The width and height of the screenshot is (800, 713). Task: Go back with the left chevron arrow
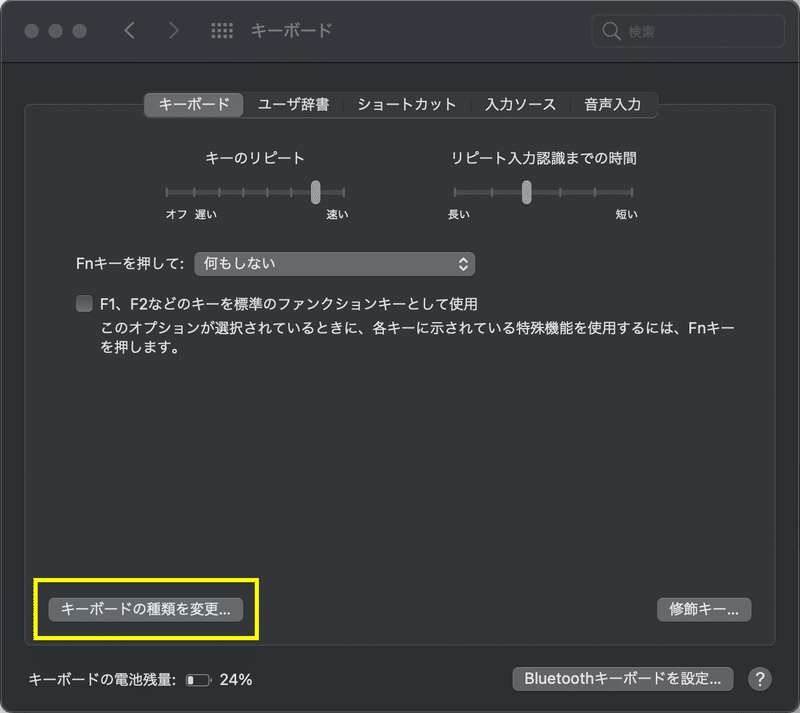[130, 31]
